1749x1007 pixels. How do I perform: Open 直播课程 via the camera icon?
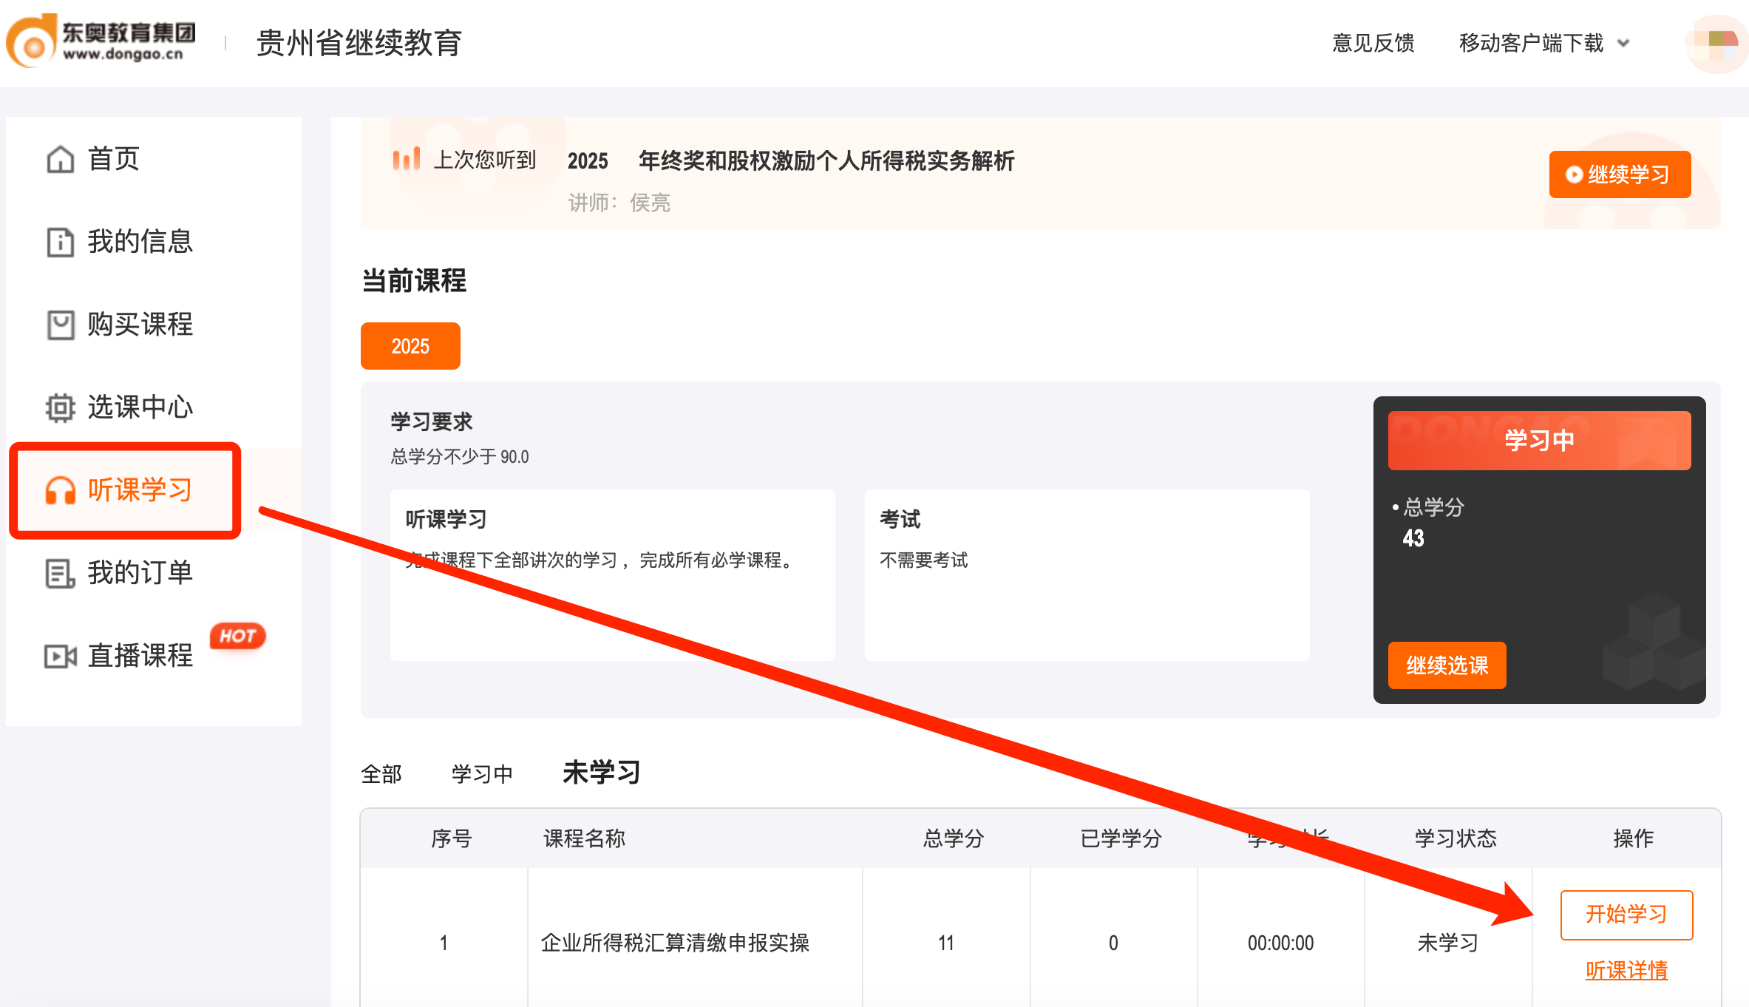click(60, 656)
